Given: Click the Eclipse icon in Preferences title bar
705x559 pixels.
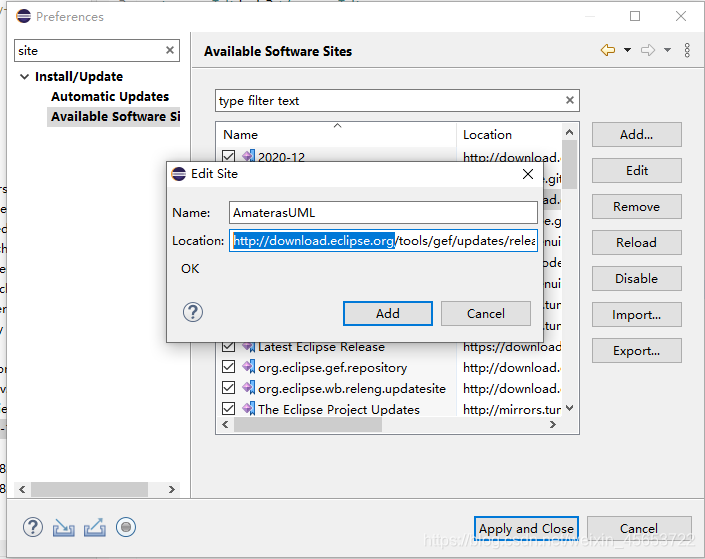Looking at the screenshot, I should click(x=23, y=16).
